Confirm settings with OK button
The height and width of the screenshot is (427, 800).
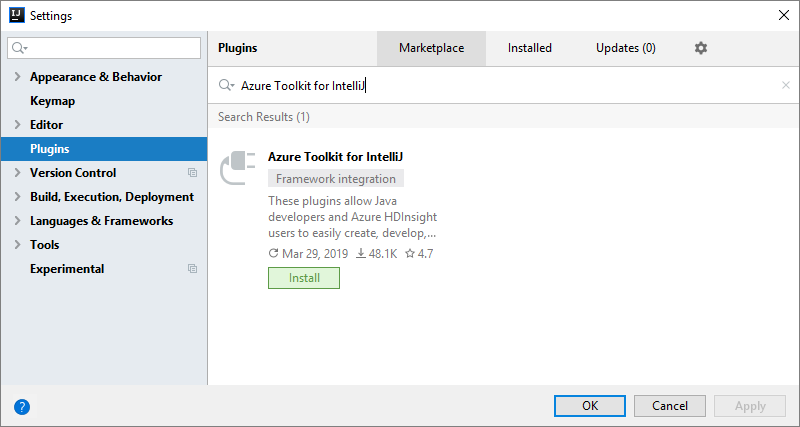pyautogui.click(x=590, y=406)
